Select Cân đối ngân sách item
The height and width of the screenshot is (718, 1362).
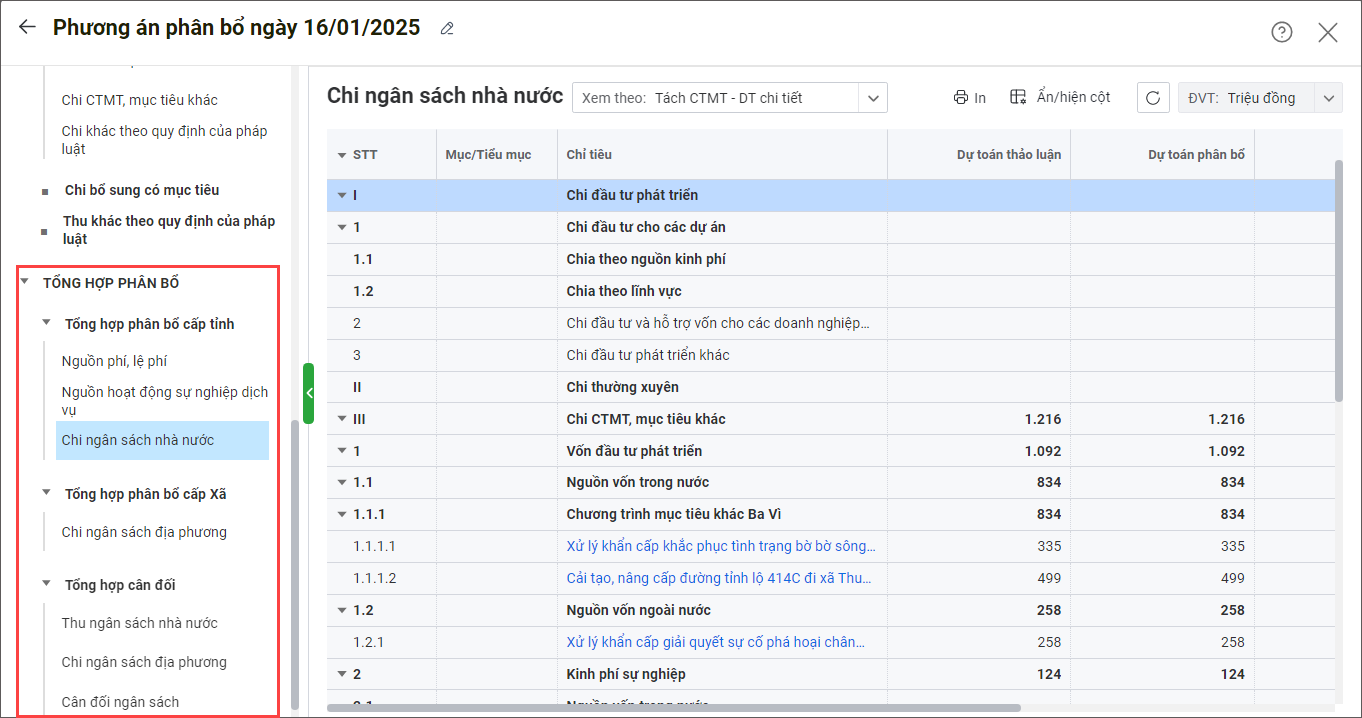(120, 702)
